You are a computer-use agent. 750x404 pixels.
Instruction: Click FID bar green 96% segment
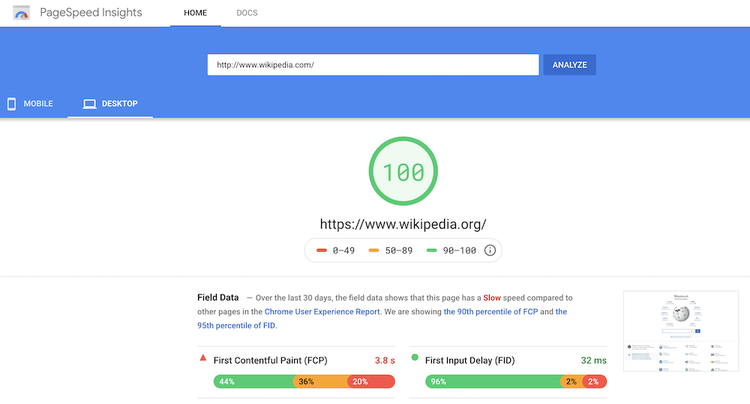pos(493,382)
